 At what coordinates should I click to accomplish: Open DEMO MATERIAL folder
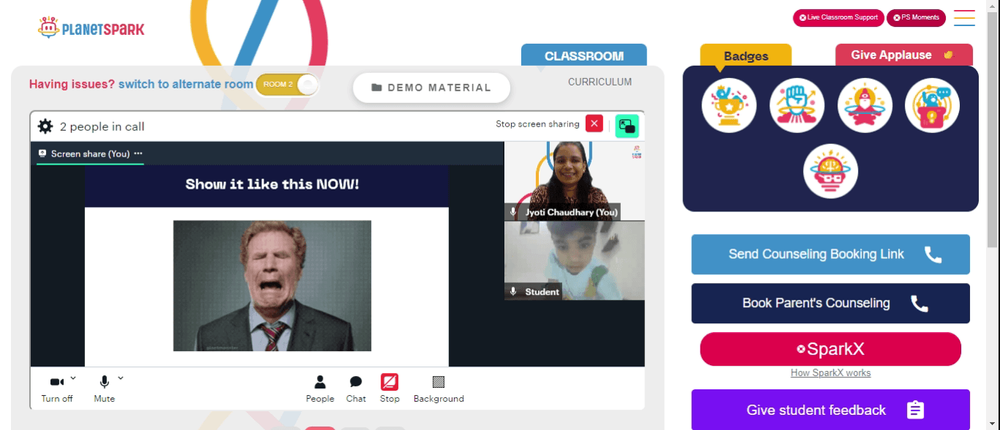[x=432, y=88]
